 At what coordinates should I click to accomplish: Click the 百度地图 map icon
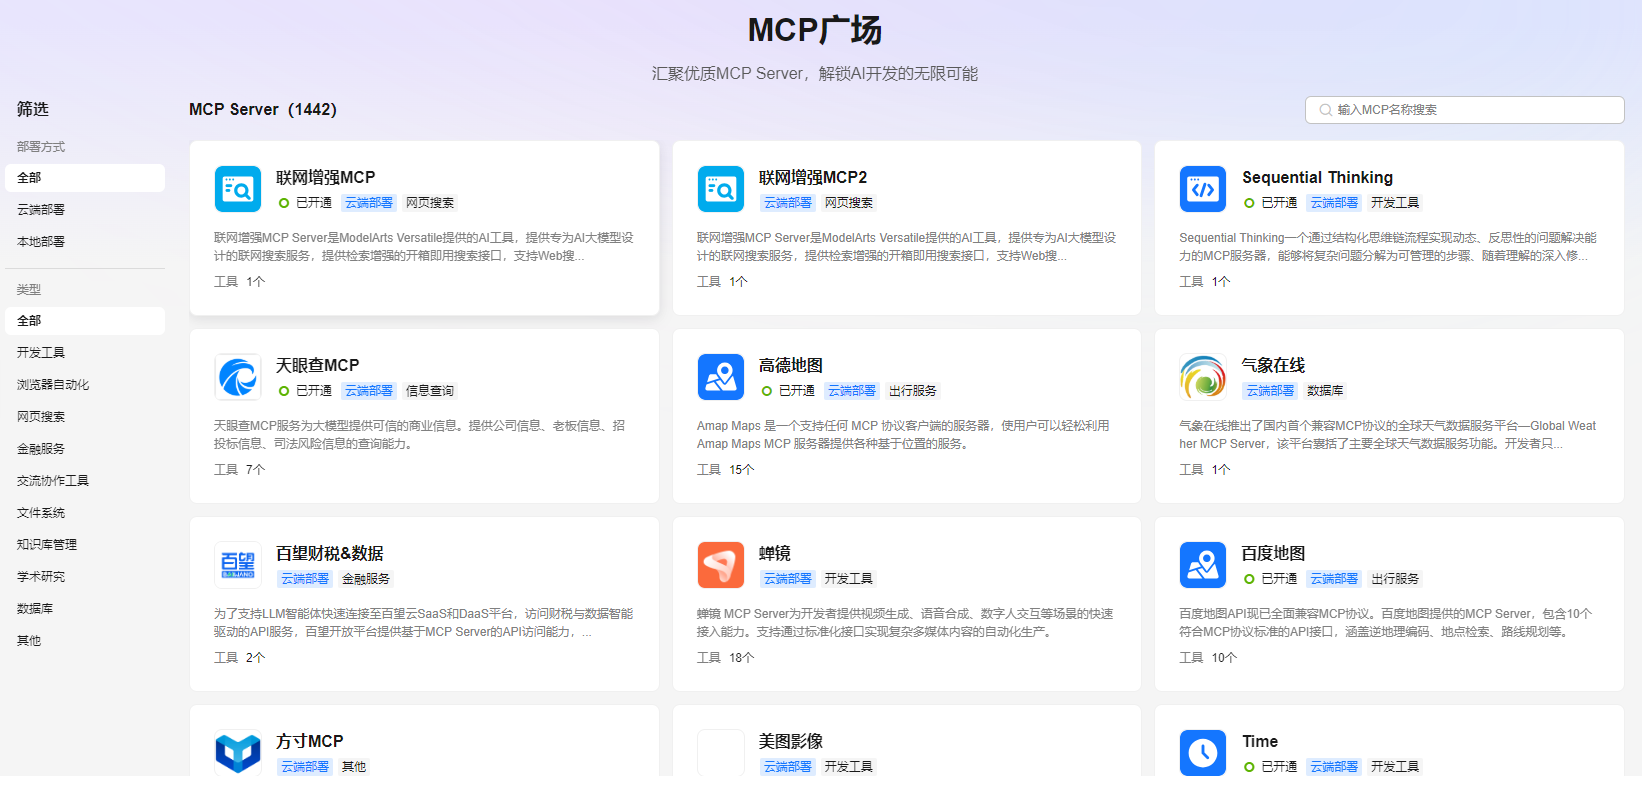(1203, 565)
